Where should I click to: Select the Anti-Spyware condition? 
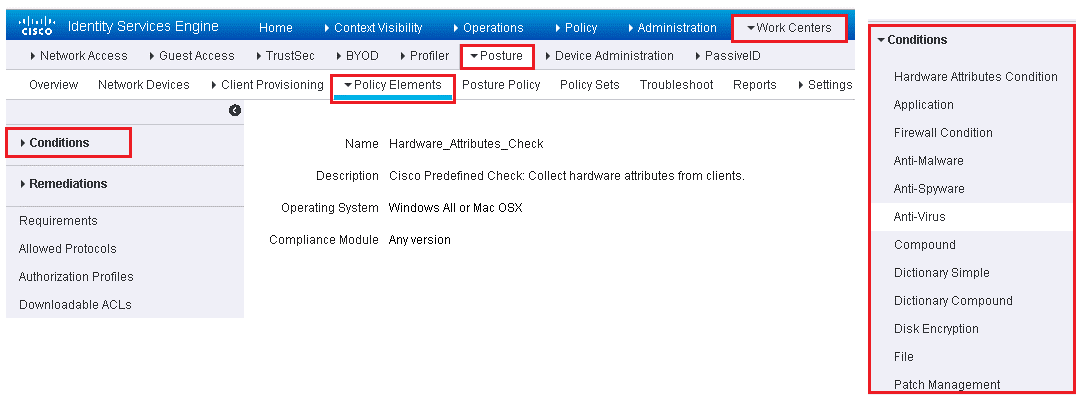coord(929,188)
